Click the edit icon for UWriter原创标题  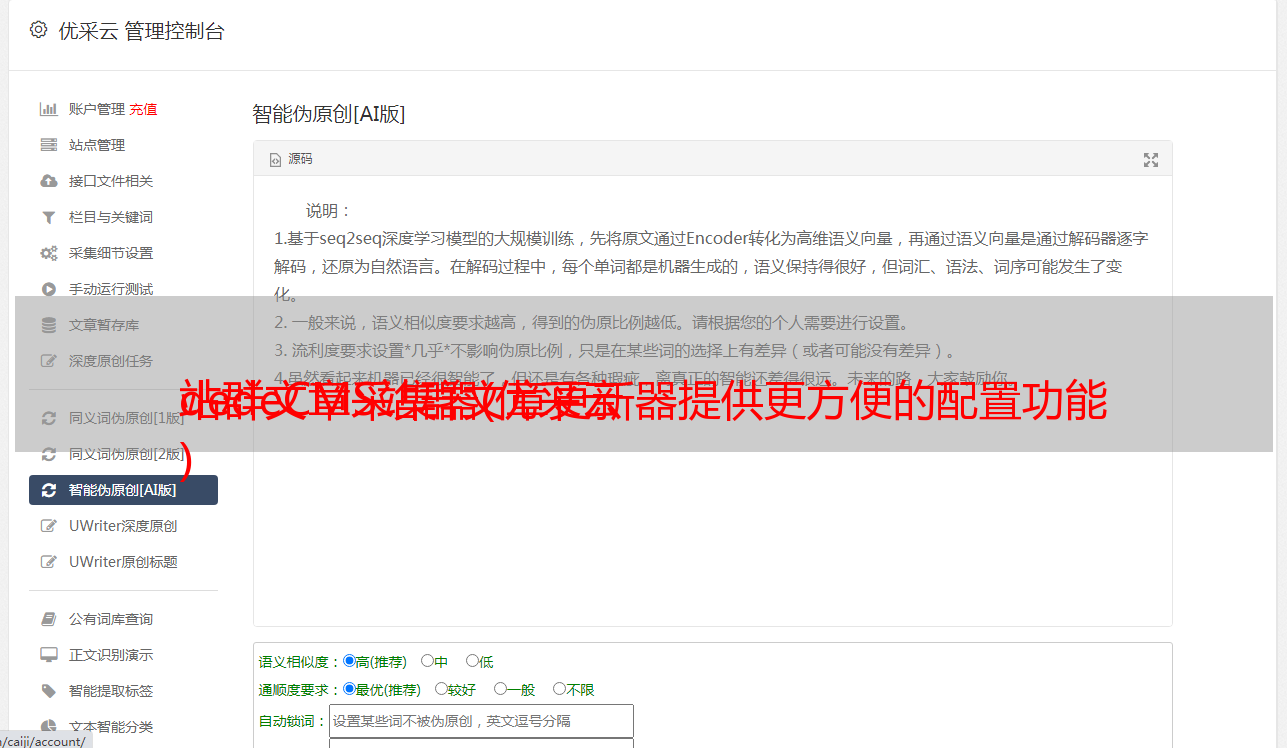click(x=48, y=562)
